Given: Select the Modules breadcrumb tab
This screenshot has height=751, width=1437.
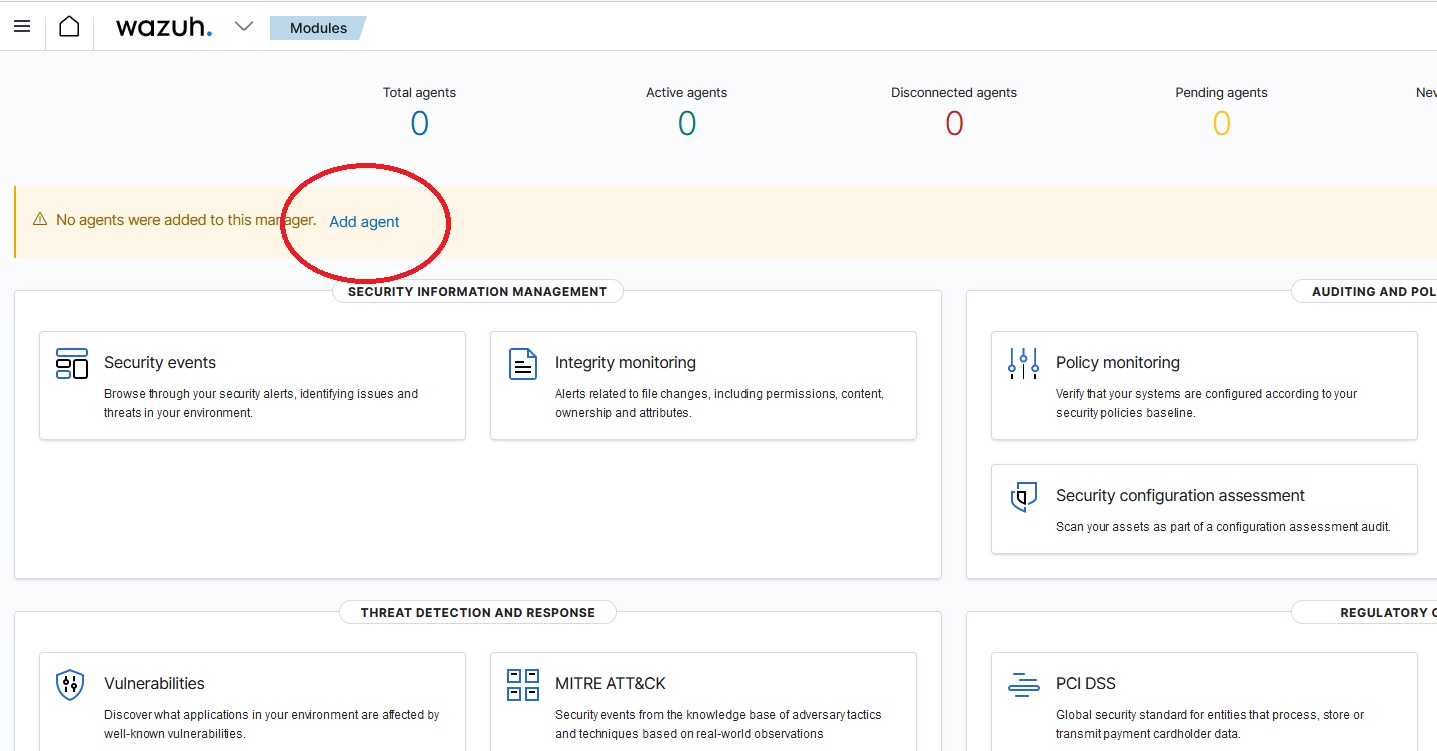Looking at the screenshot, I should (x=318, y=28).
